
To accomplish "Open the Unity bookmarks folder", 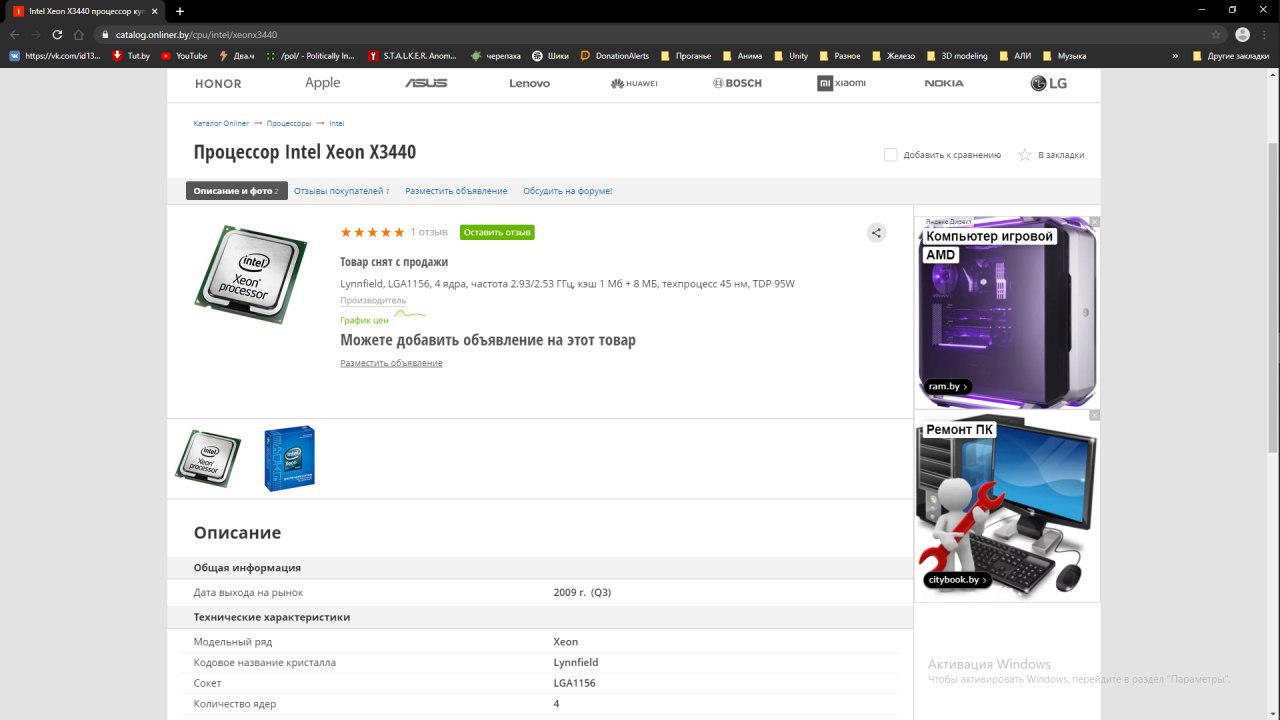I will coord(791,56).
